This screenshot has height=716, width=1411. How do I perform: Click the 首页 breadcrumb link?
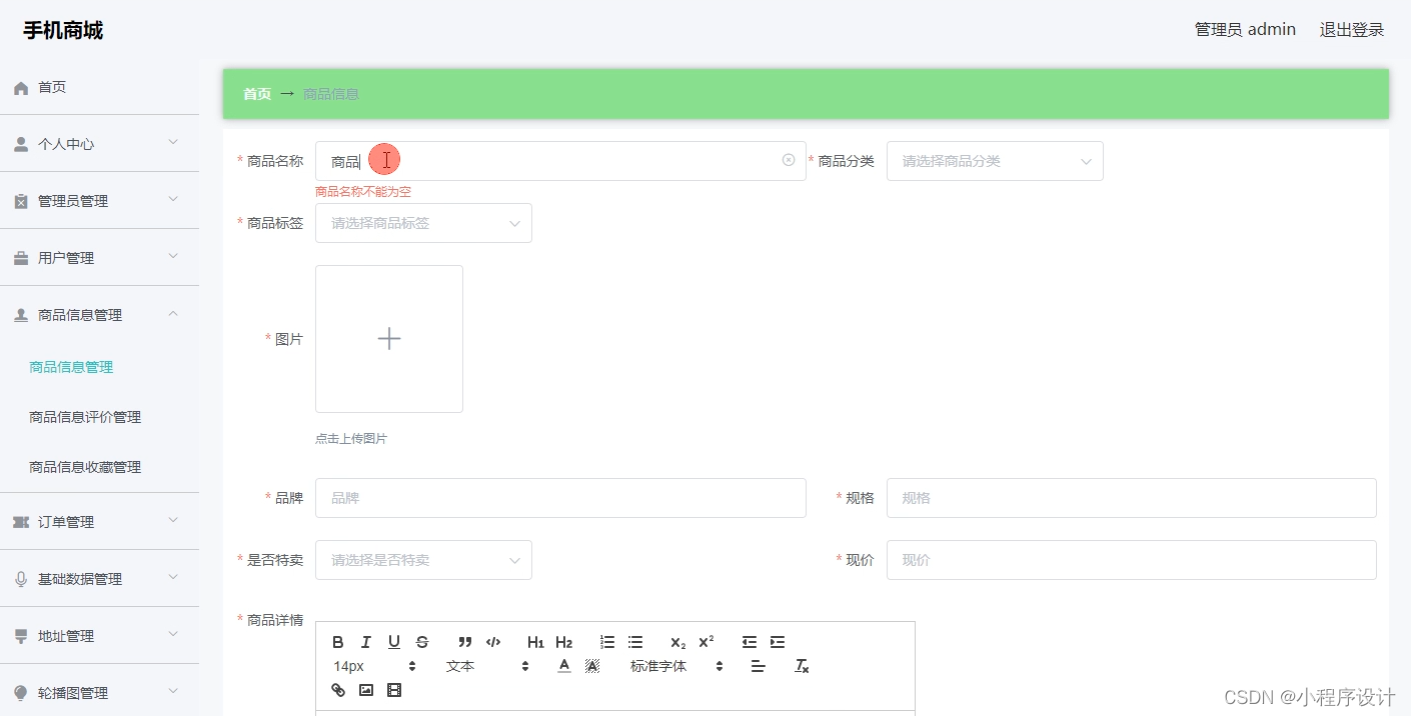pos(257,94)
